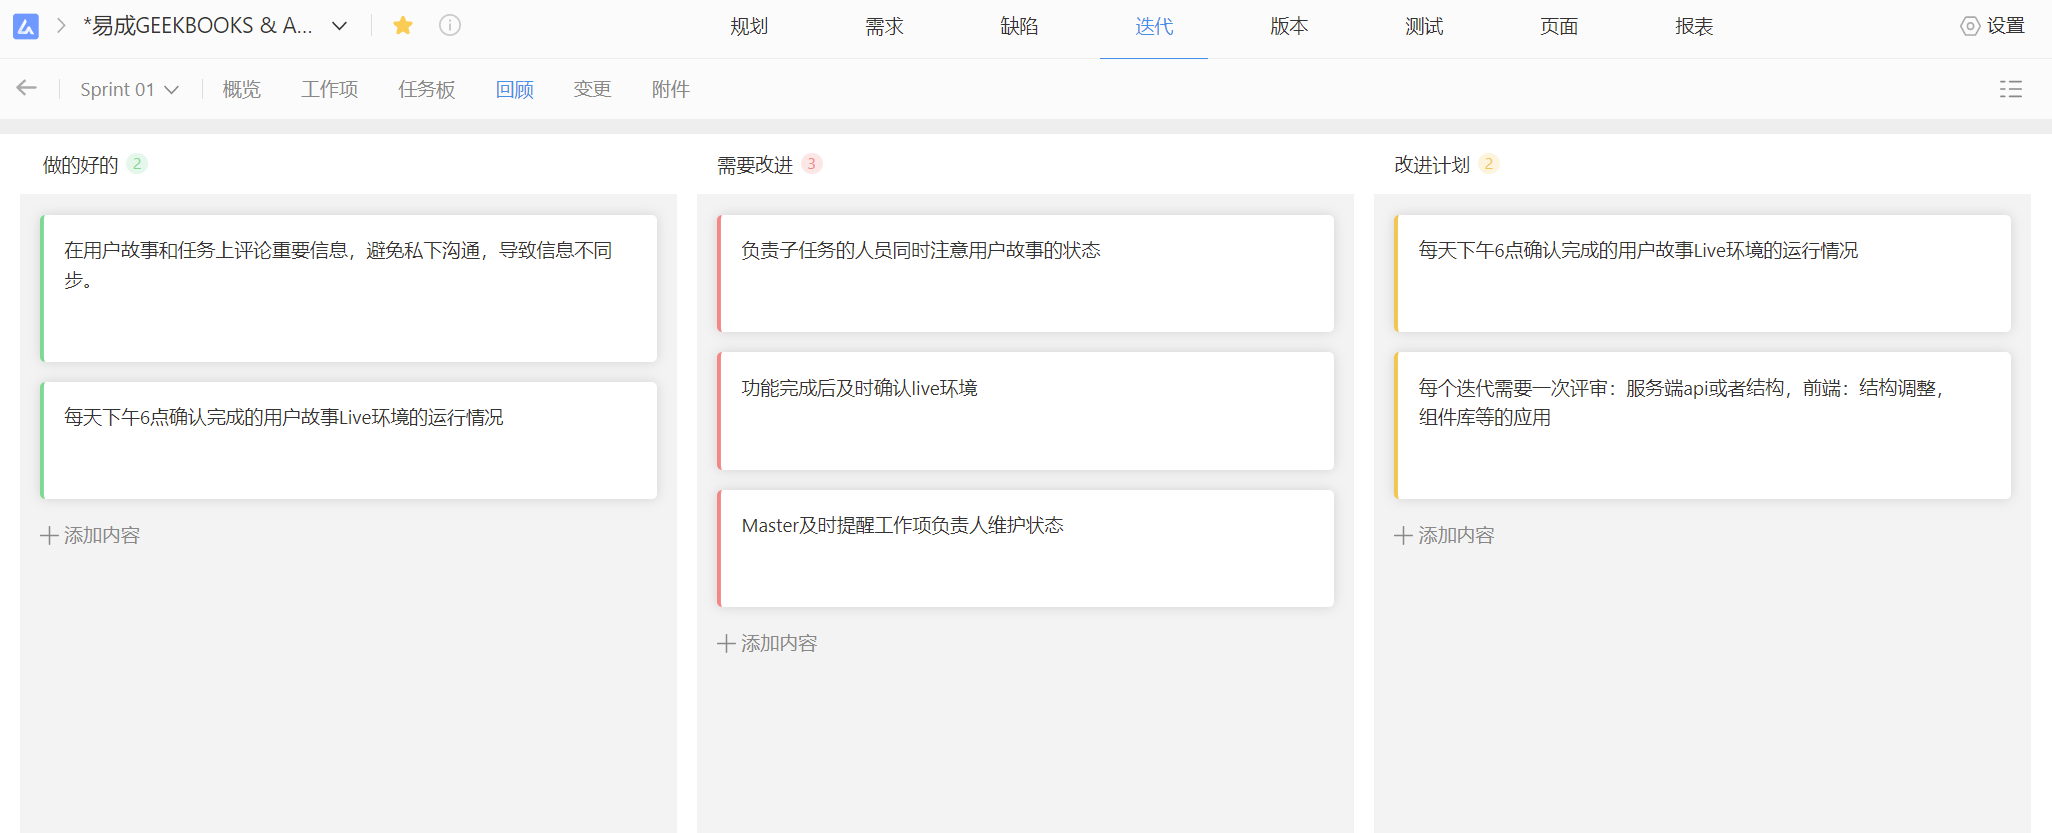The width and height of the screenshot is (2052, 833).
Task: Open the 设置 gear settings
Action: [1992, 26]
